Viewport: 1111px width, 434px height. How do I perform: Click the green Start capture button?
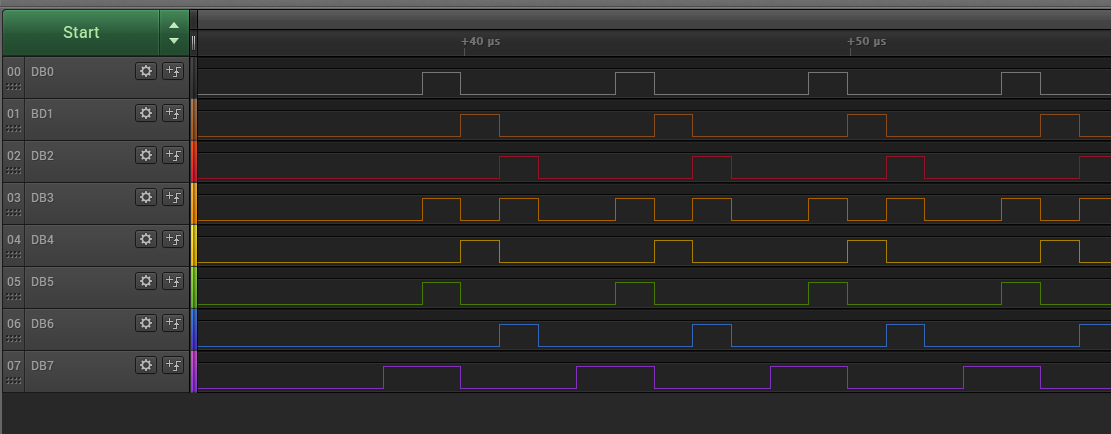81,33
